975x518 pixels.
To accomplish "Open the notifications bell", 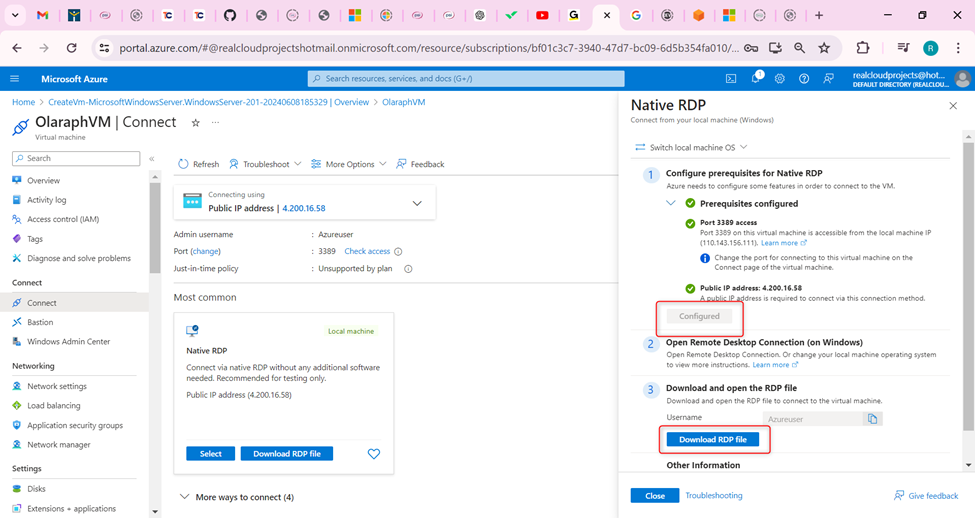I will [756, 78].
